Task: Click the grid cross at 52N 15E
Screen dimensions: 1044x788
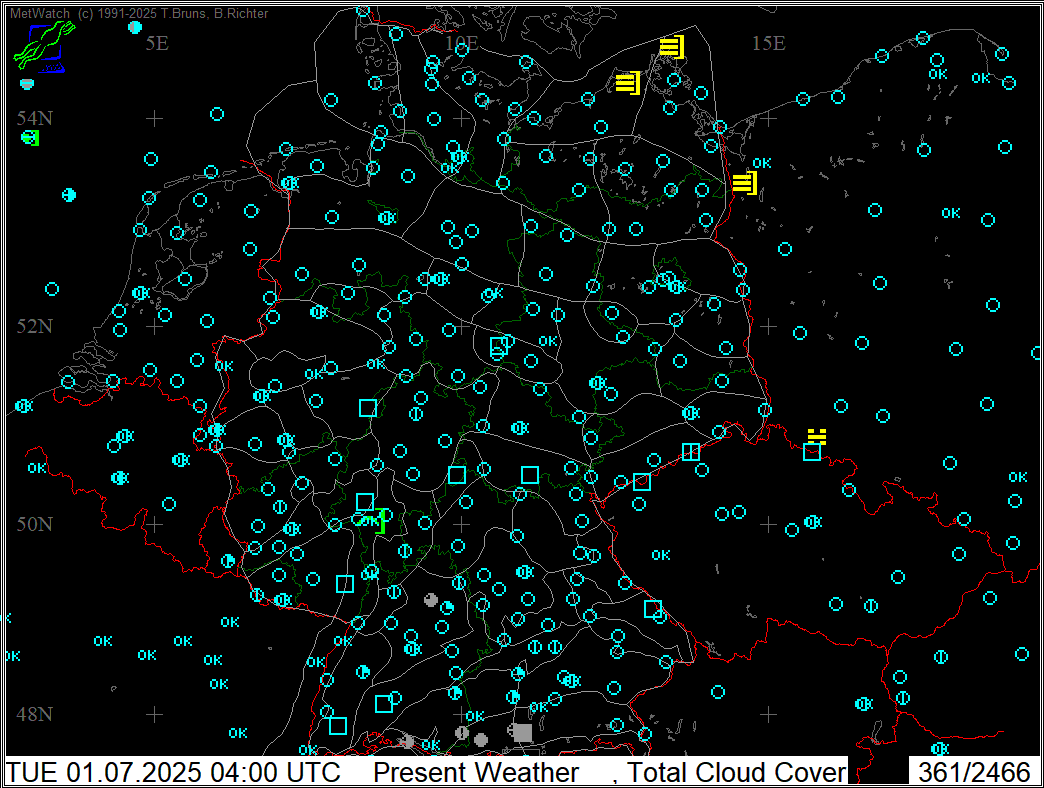Action: 768,326
